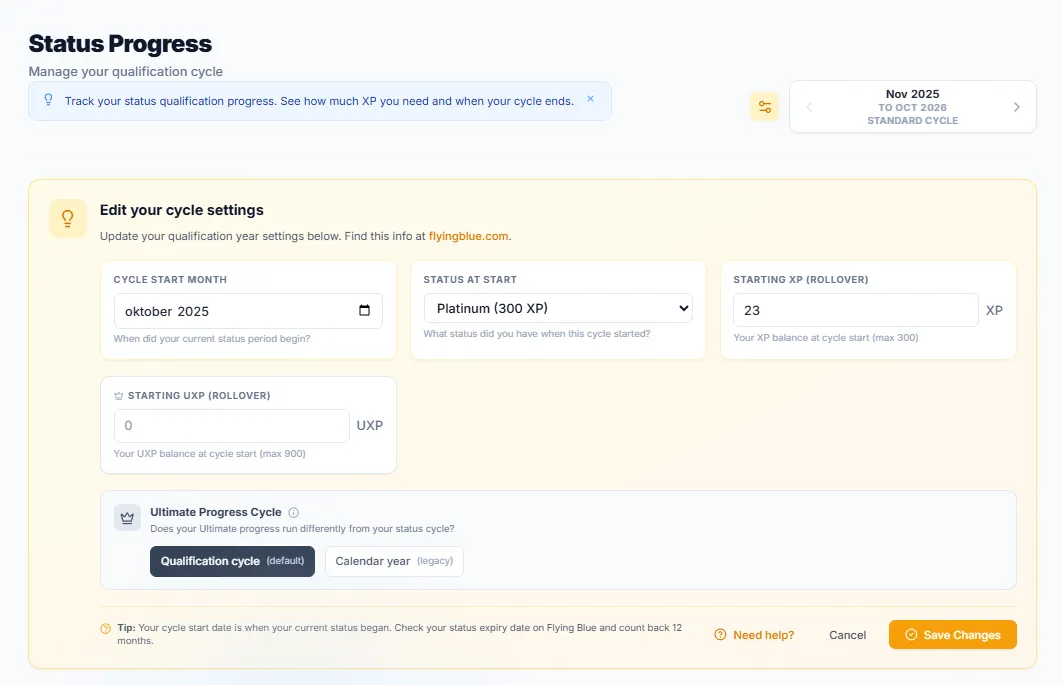Select Qualification cycle (default) option

(x=232, y=561)
